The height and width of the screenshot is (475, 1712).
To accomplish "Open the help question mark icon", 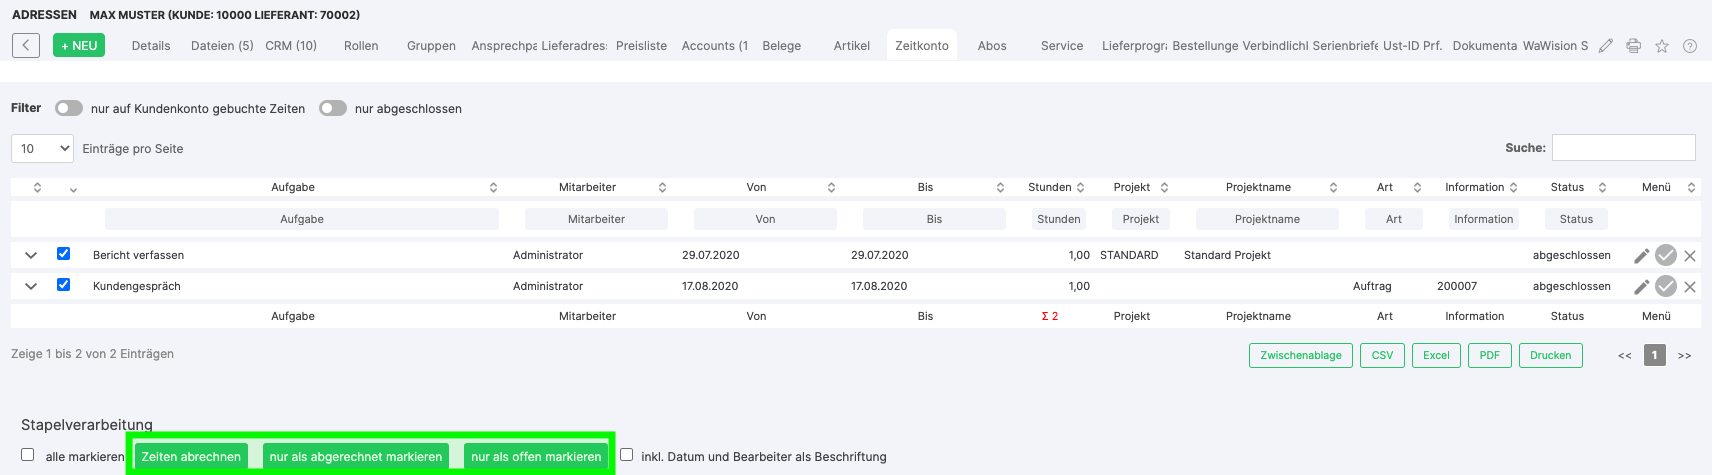I will coord(1690,46).
